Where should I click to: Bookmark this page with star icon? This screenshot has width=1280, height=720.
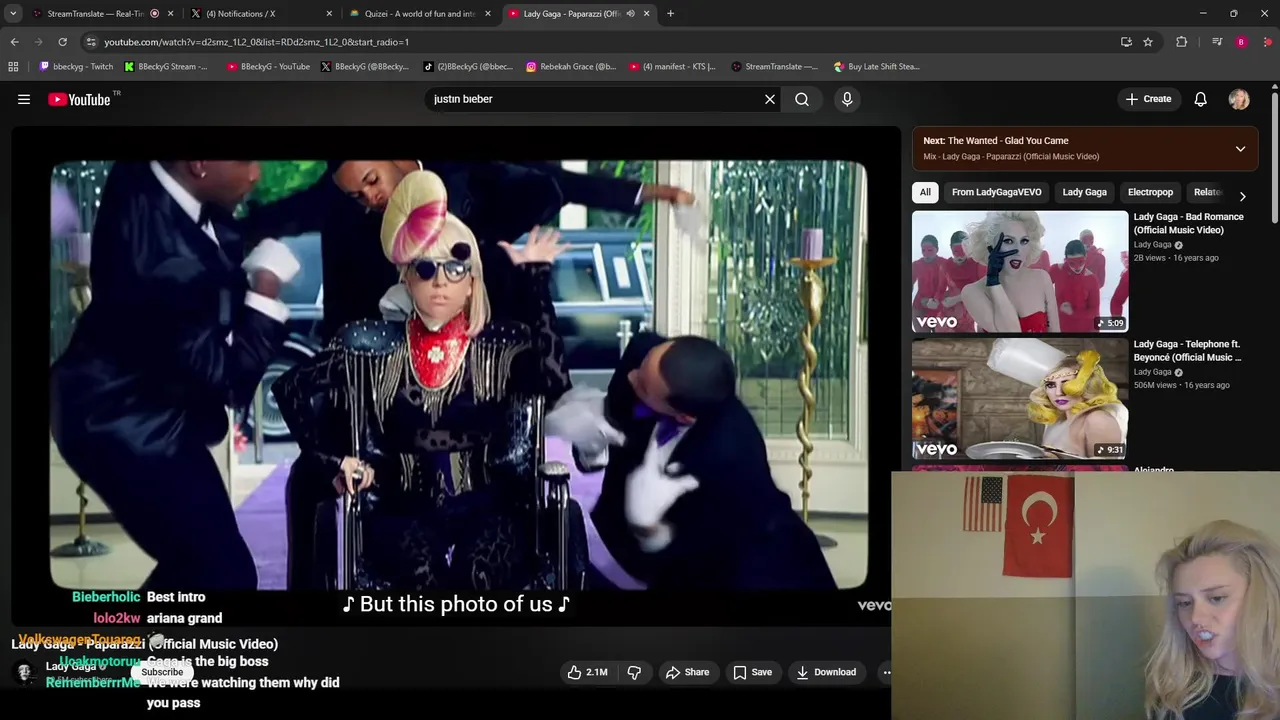pyautogui.click(x=1148, y=42)
